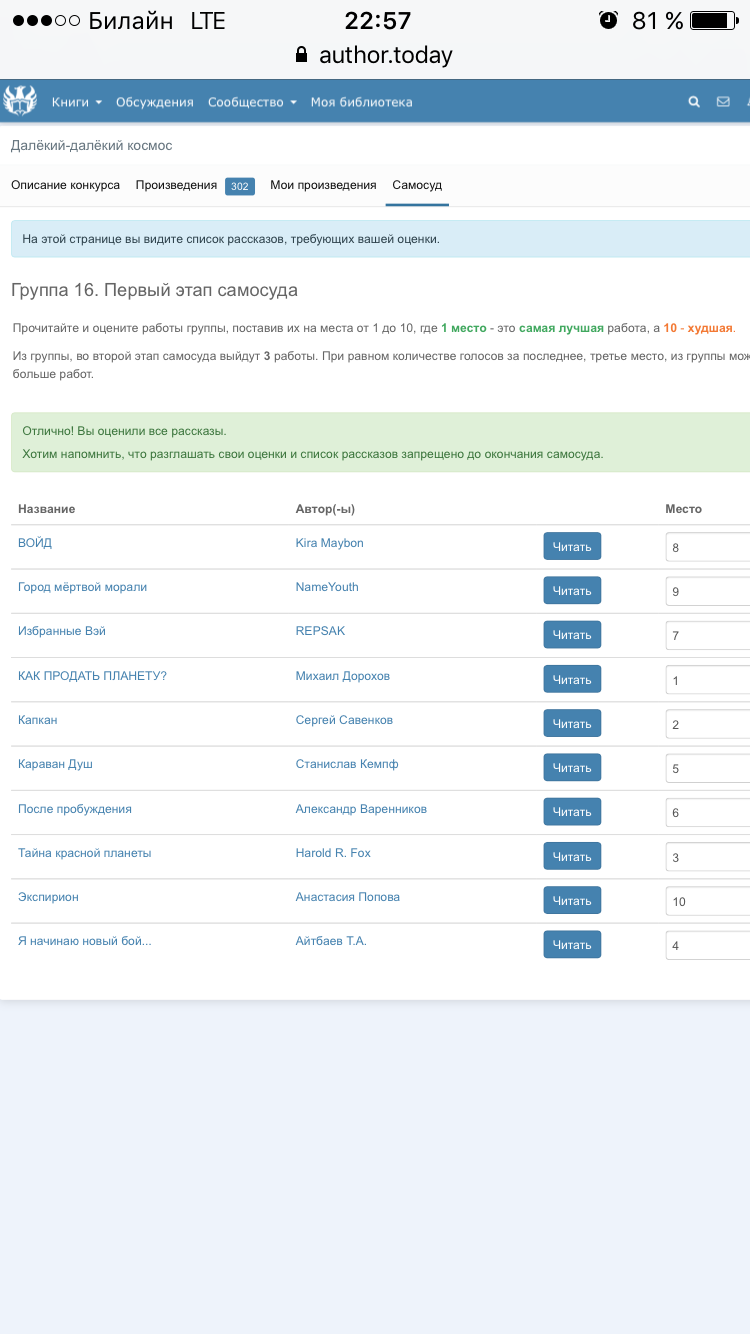Expand the Книги dropdown menu
This screenshot has height=1334, width=750.
click(x=77, y=102)
